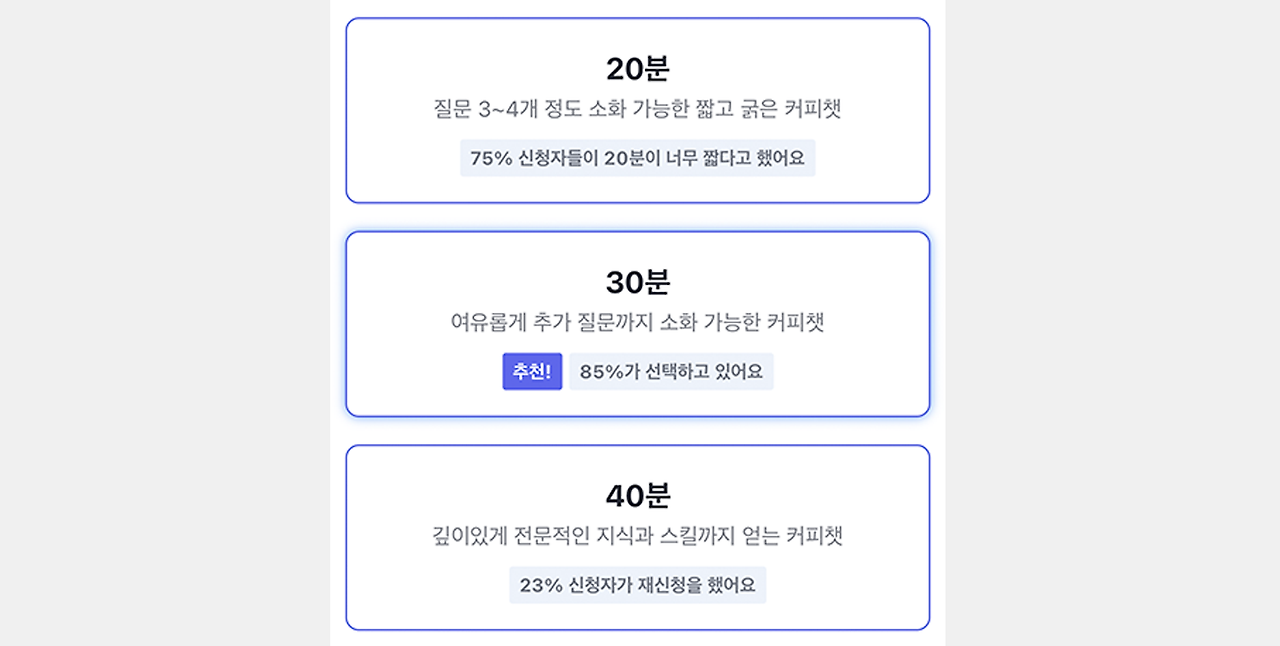The width and height of the screenshot is (1280, 646).
Task: Click the gray info pill inside the 20분 card
Action: [x=638, y=158]
